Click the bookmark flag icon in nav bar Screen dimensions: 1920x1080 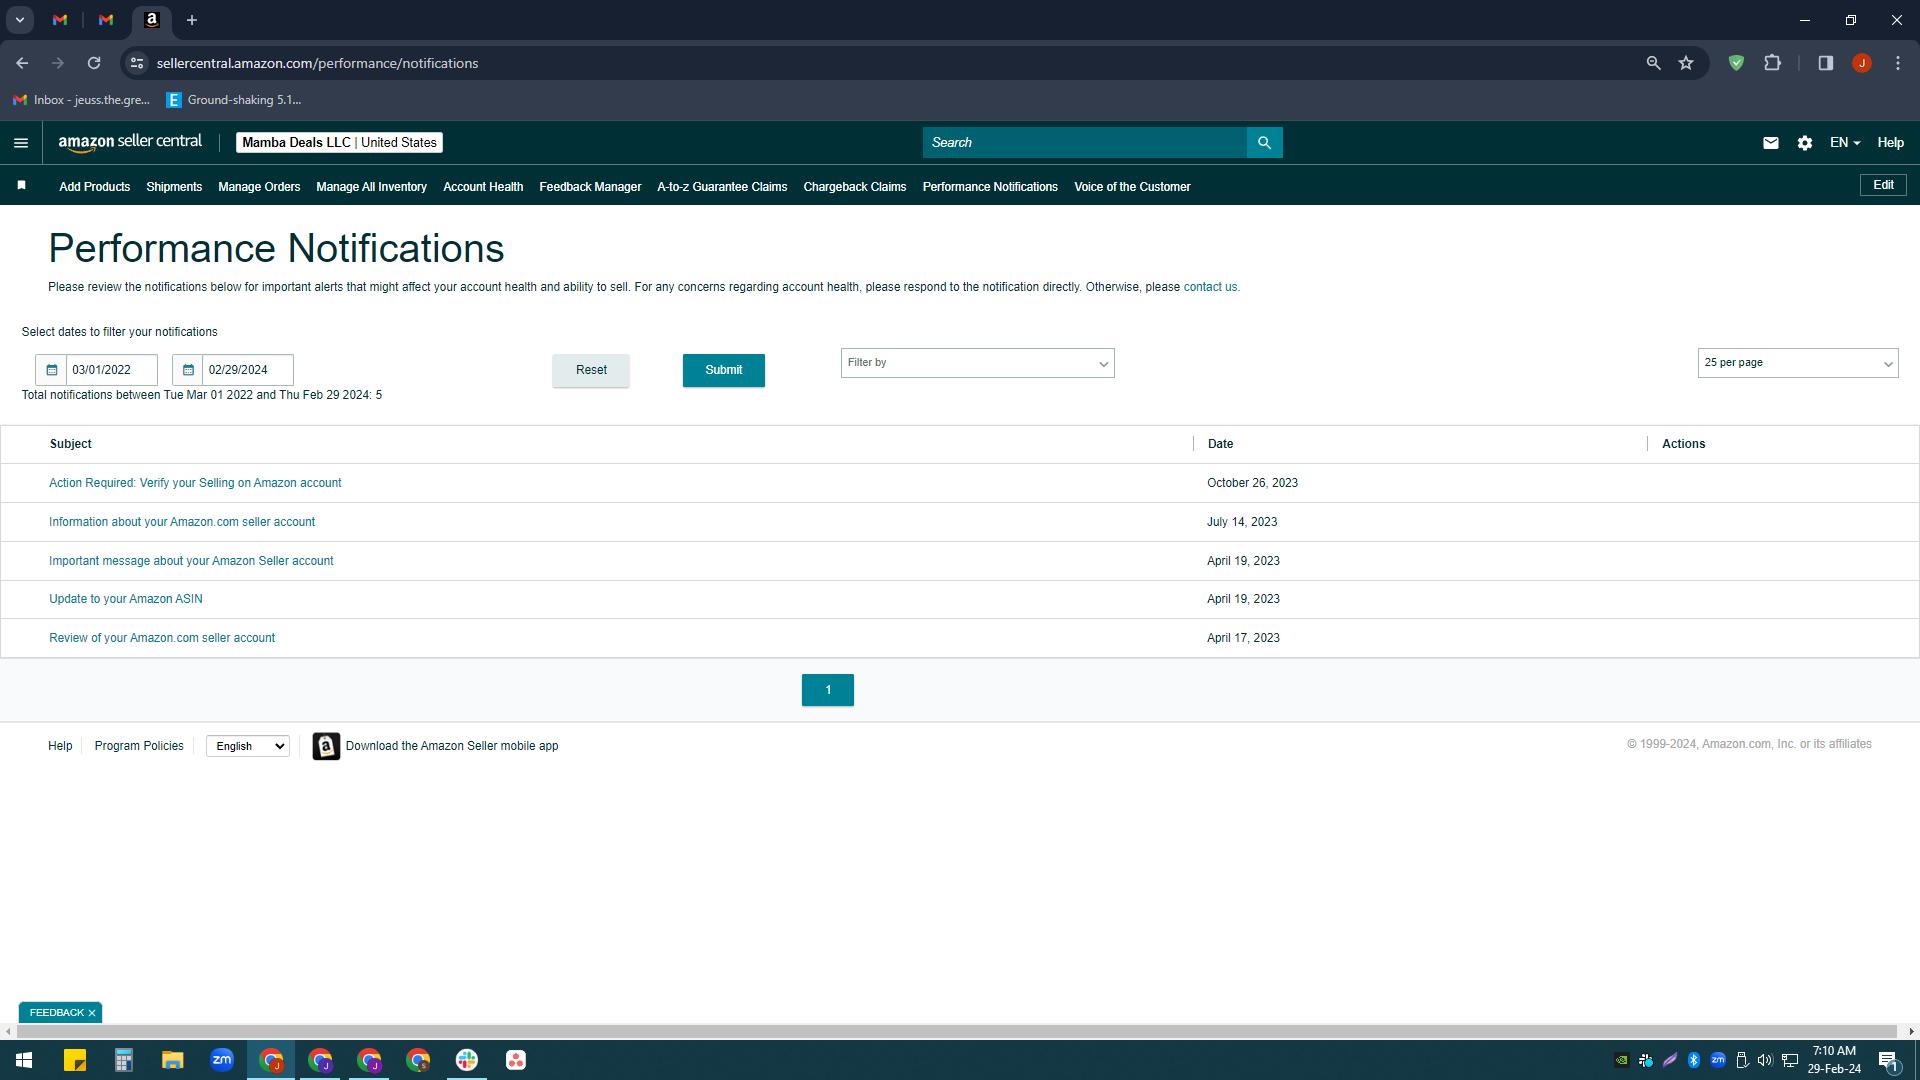22,186
